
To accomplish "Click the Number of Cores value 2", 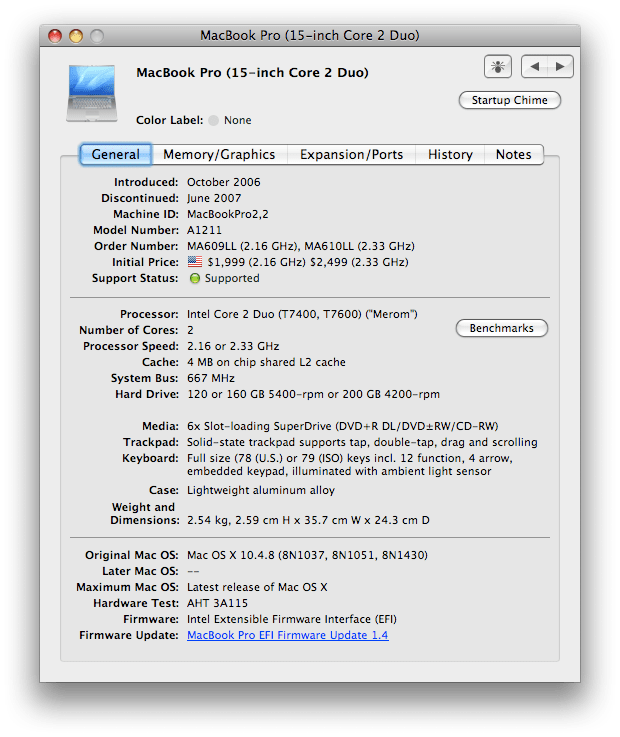I will [x=190, y=330].
